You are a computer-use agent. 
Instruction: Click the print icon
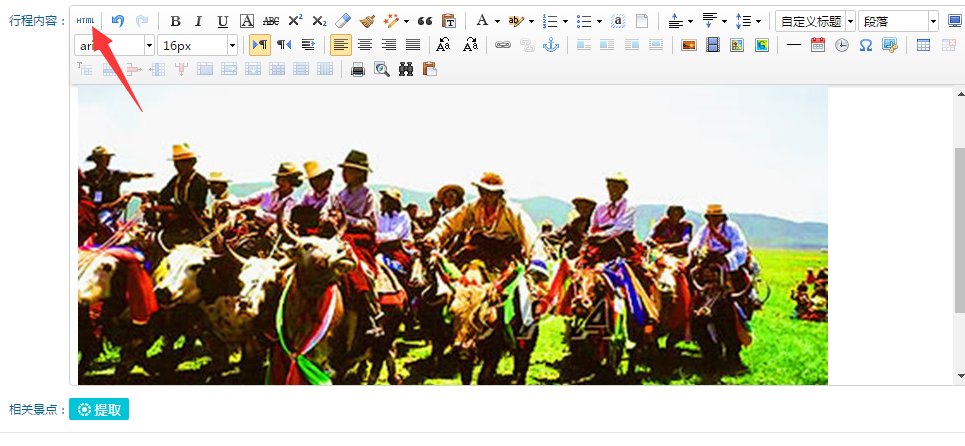(358, 69)
